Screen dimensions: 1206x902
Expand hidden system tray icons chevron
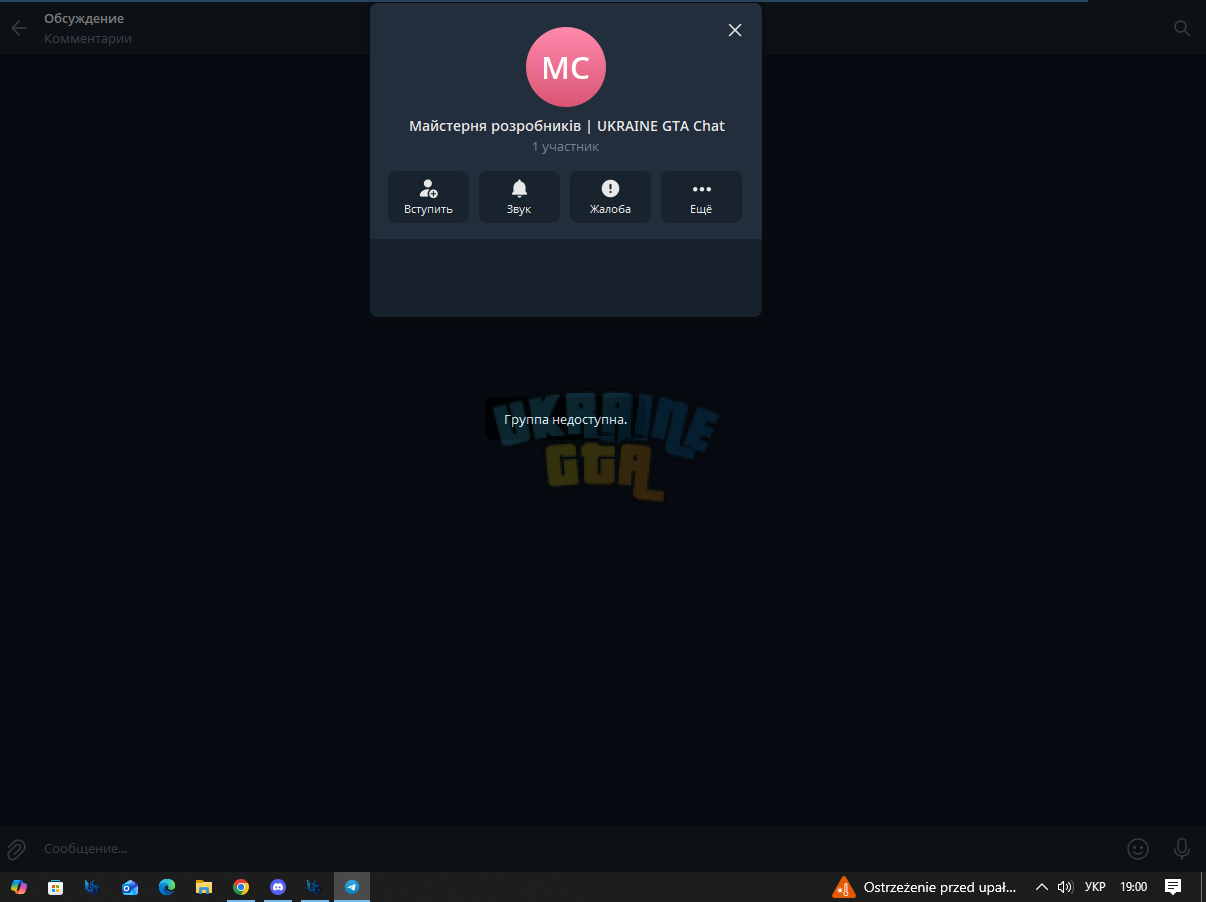(1042, 887)
